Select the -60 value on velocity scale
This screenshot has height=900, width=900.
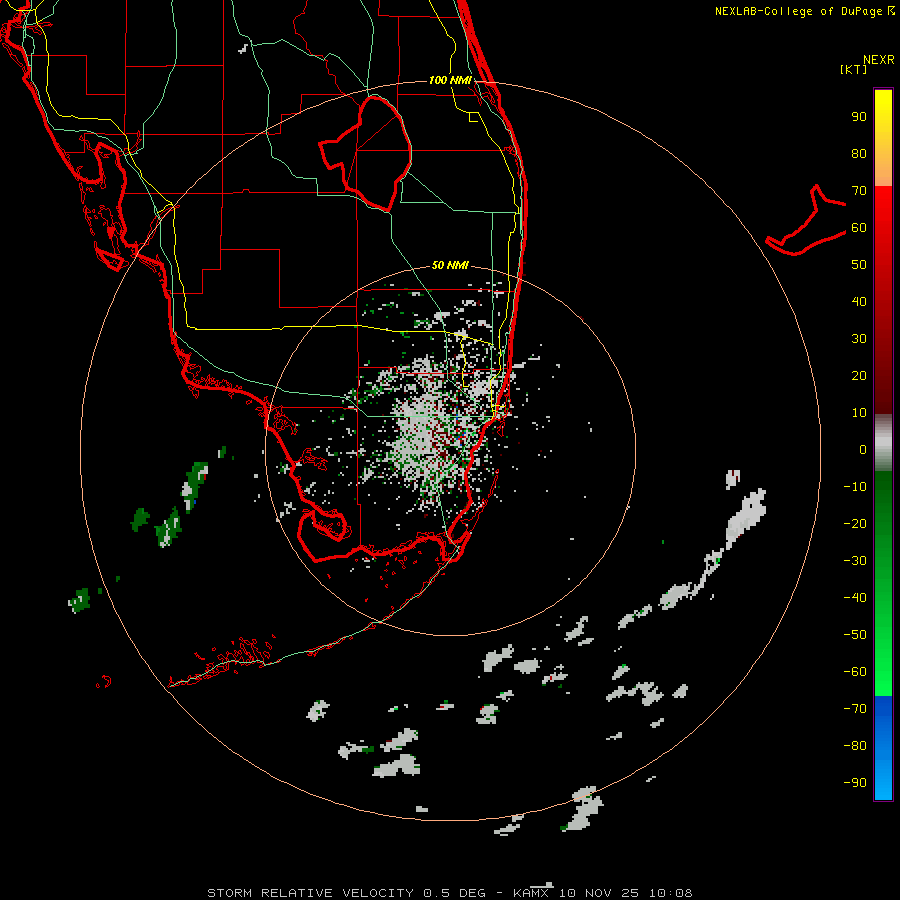[x=855, y=672]
